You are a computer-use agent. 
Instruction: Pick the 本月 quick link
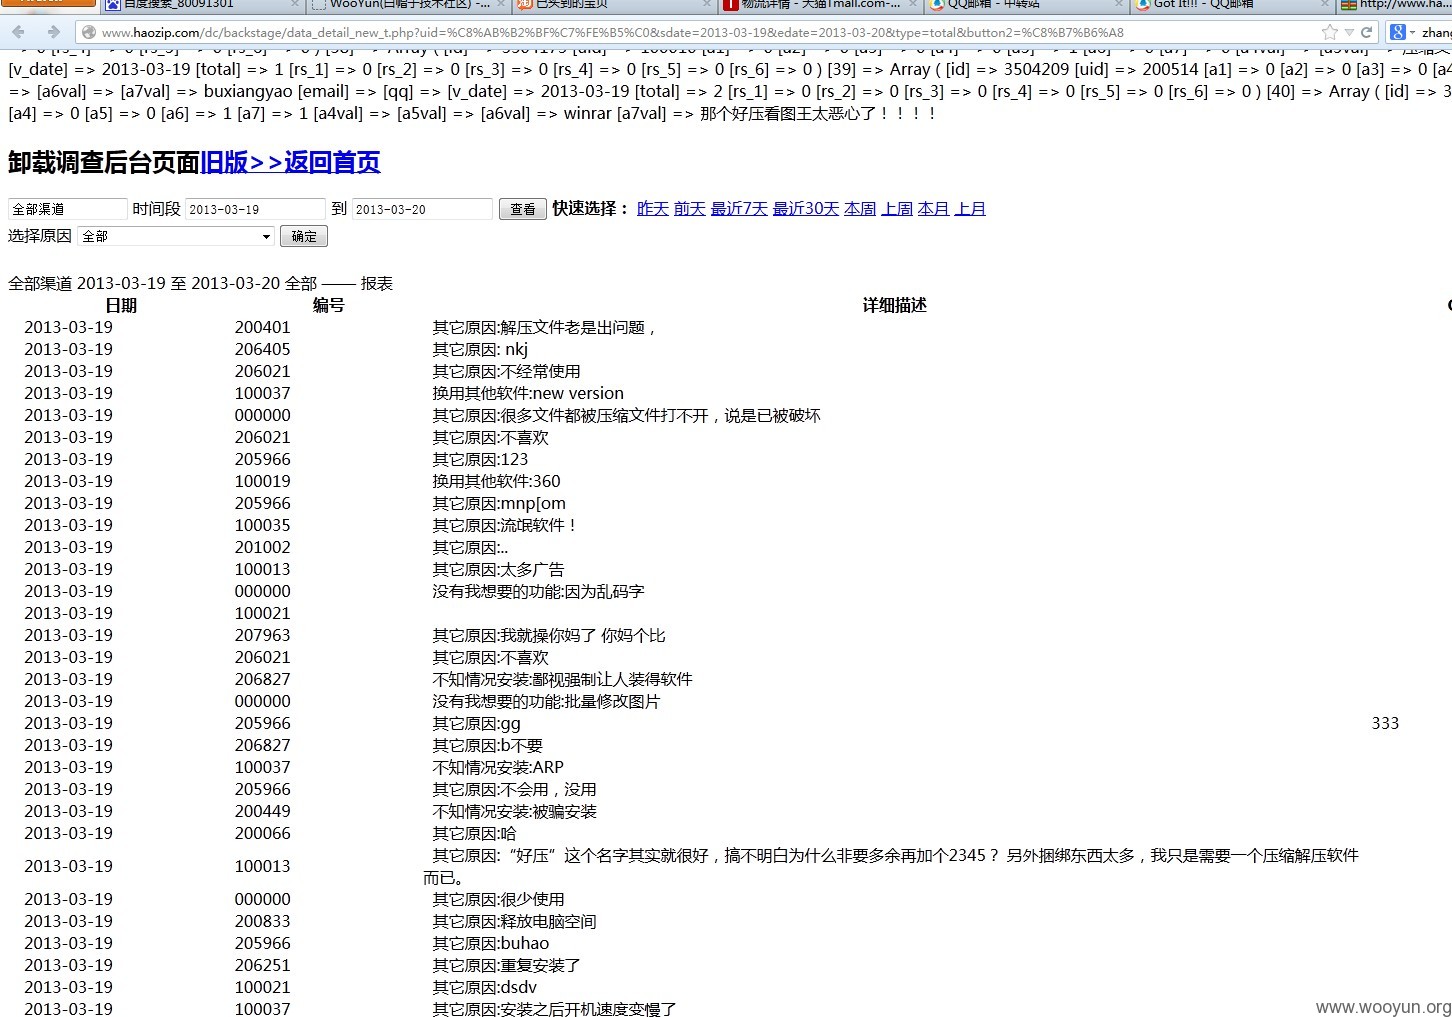coord(934,208)
